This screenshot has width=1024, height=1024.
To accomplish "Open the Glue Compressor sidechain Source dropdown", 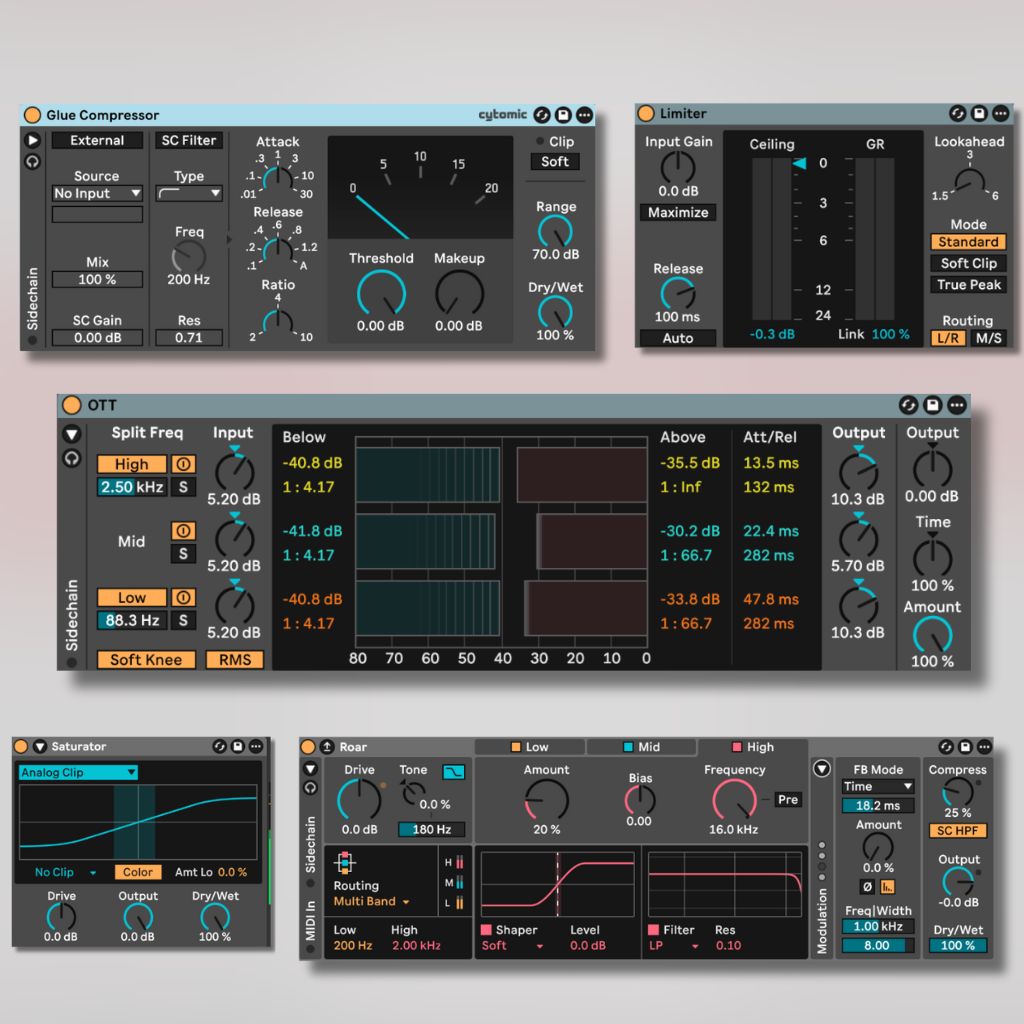I will click(x=97, y=193).
